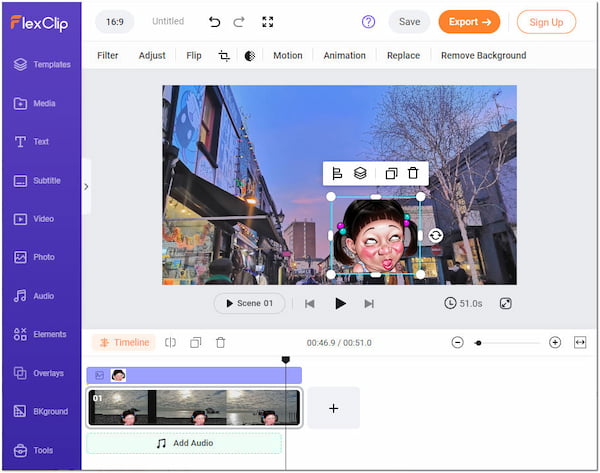Jump to the next scene
The image size is (600, 473).
(369, 304)
